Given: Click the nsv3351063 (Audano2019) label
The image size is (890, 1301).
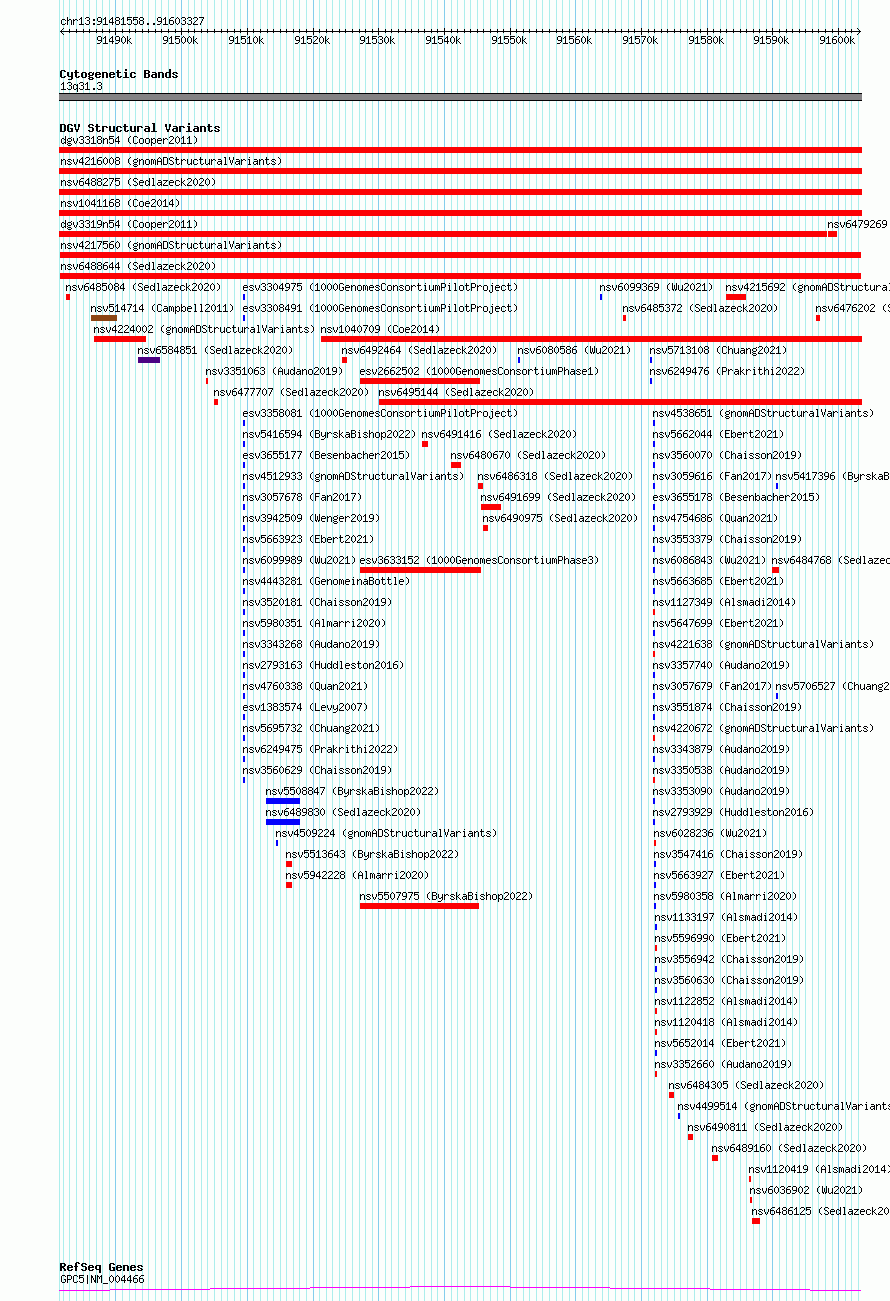Looking at the screenshot, I should [274, 371].
